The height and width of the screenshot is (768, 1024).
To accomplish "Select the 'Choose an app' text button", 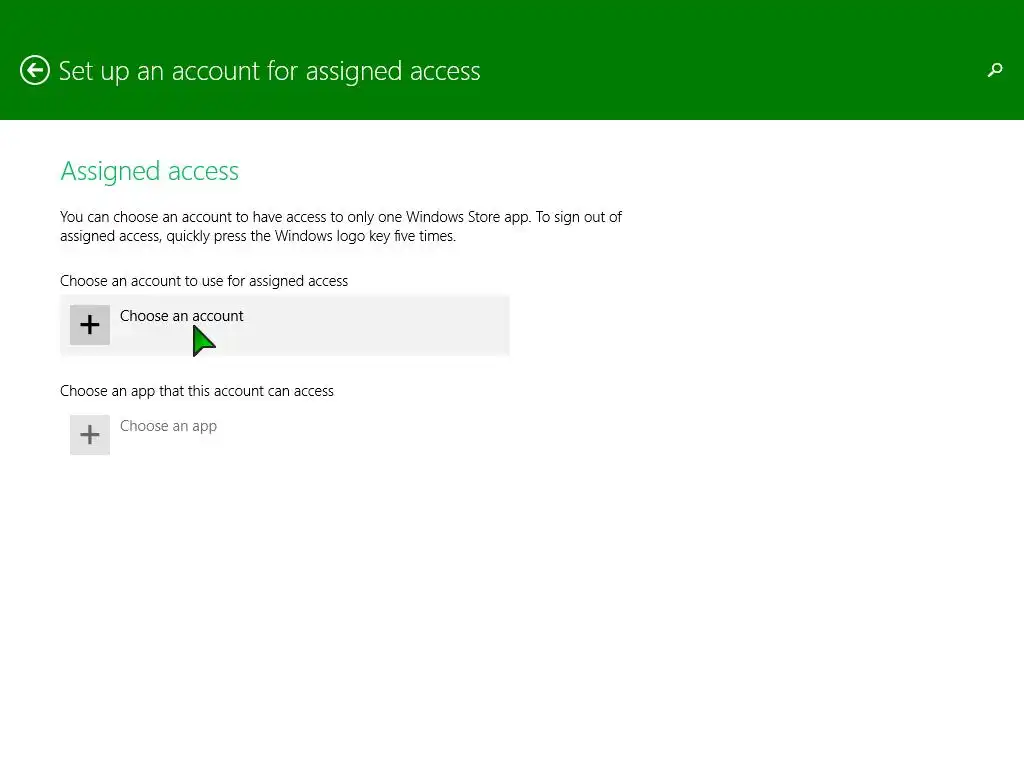I will click(x=168, y=426).
